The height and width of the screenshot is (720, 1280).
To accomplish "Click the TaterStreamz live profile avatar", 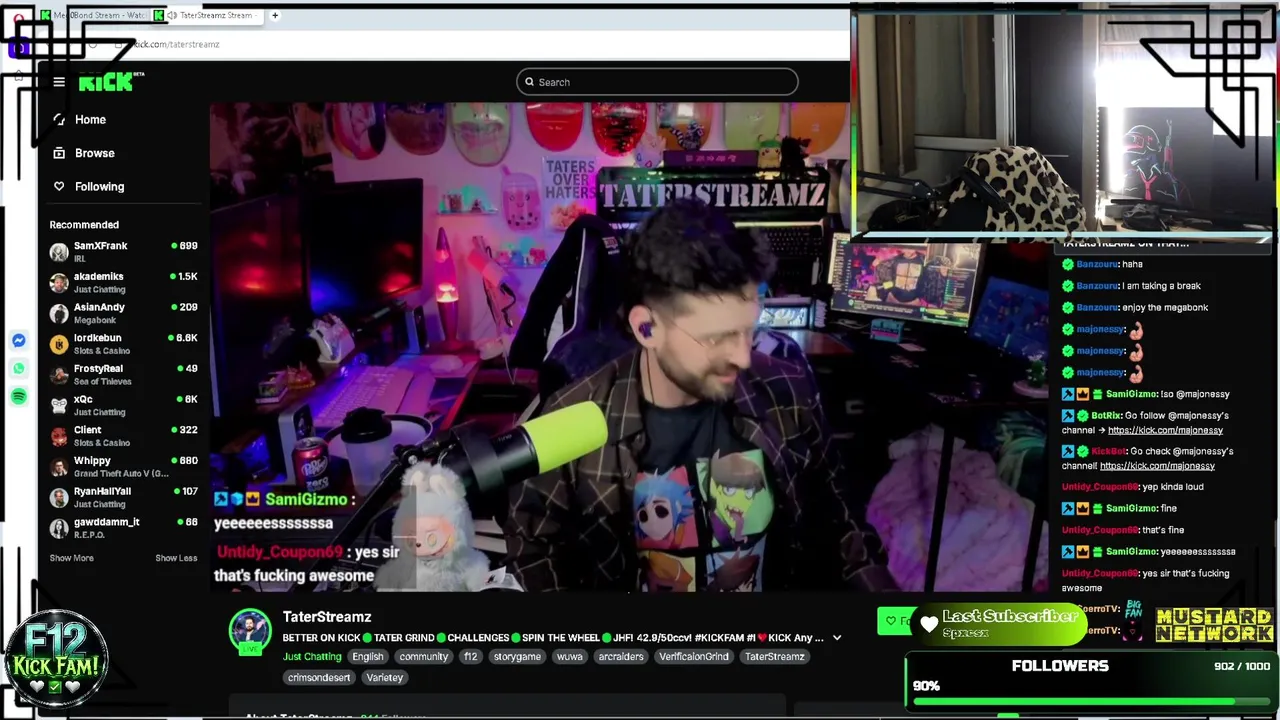I will [250, 632].
